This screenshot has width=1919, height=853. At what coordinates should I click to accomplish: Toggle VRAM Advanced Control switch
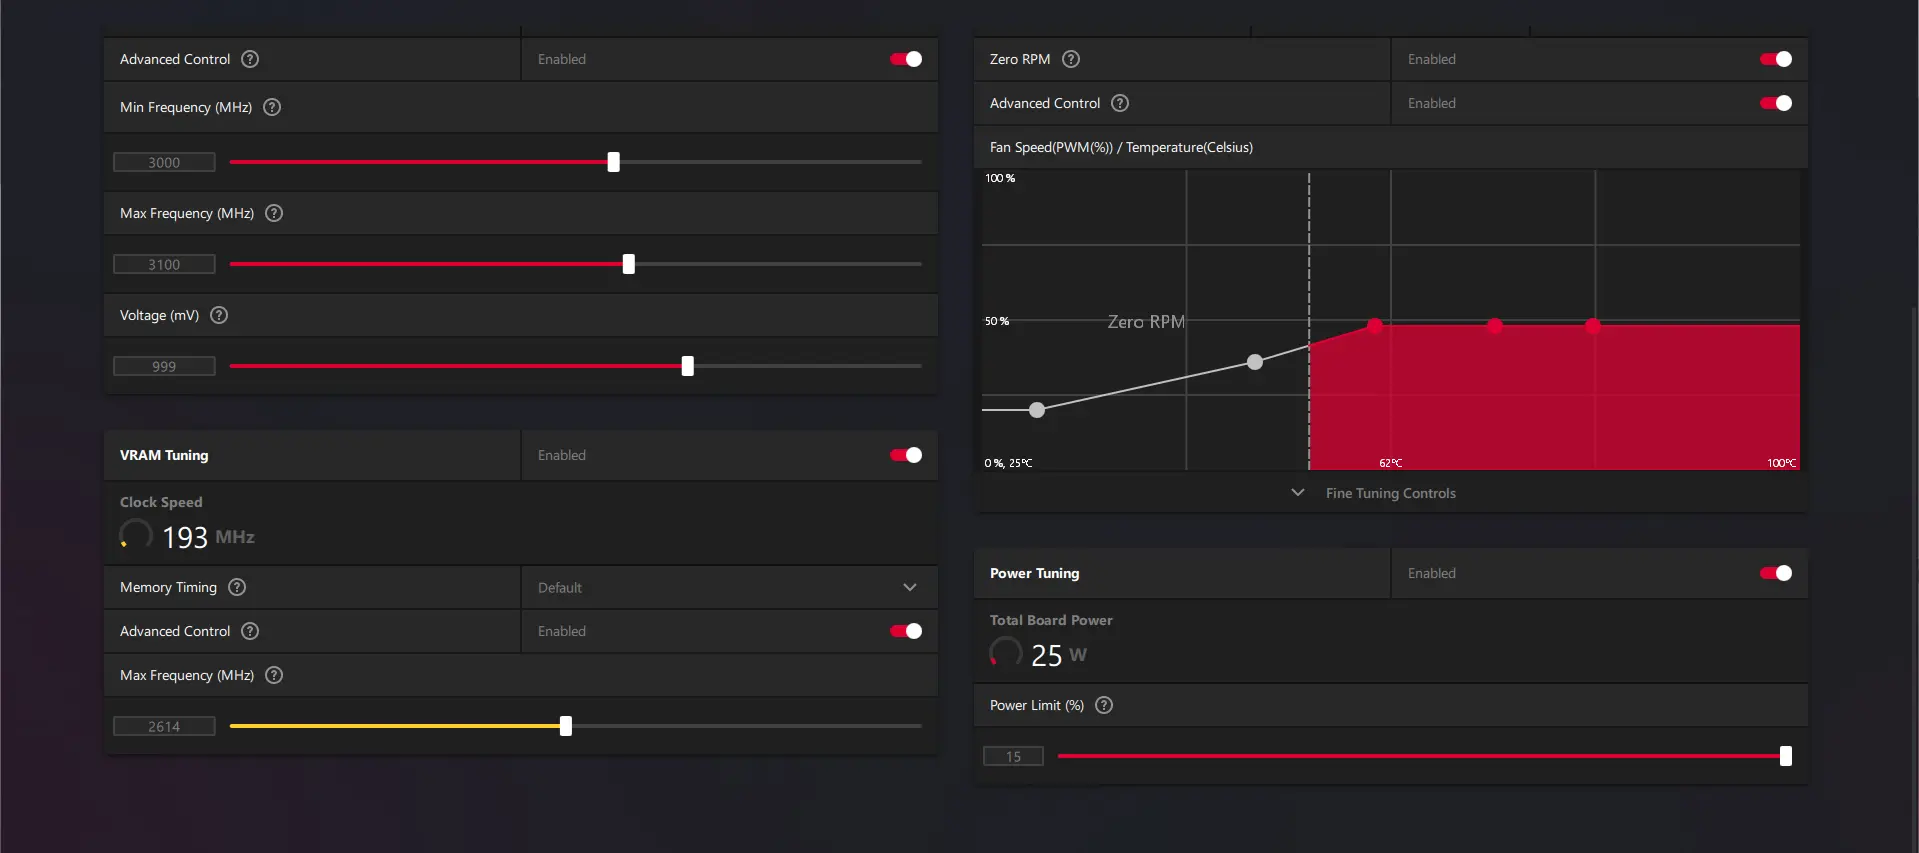click(906, 631)
